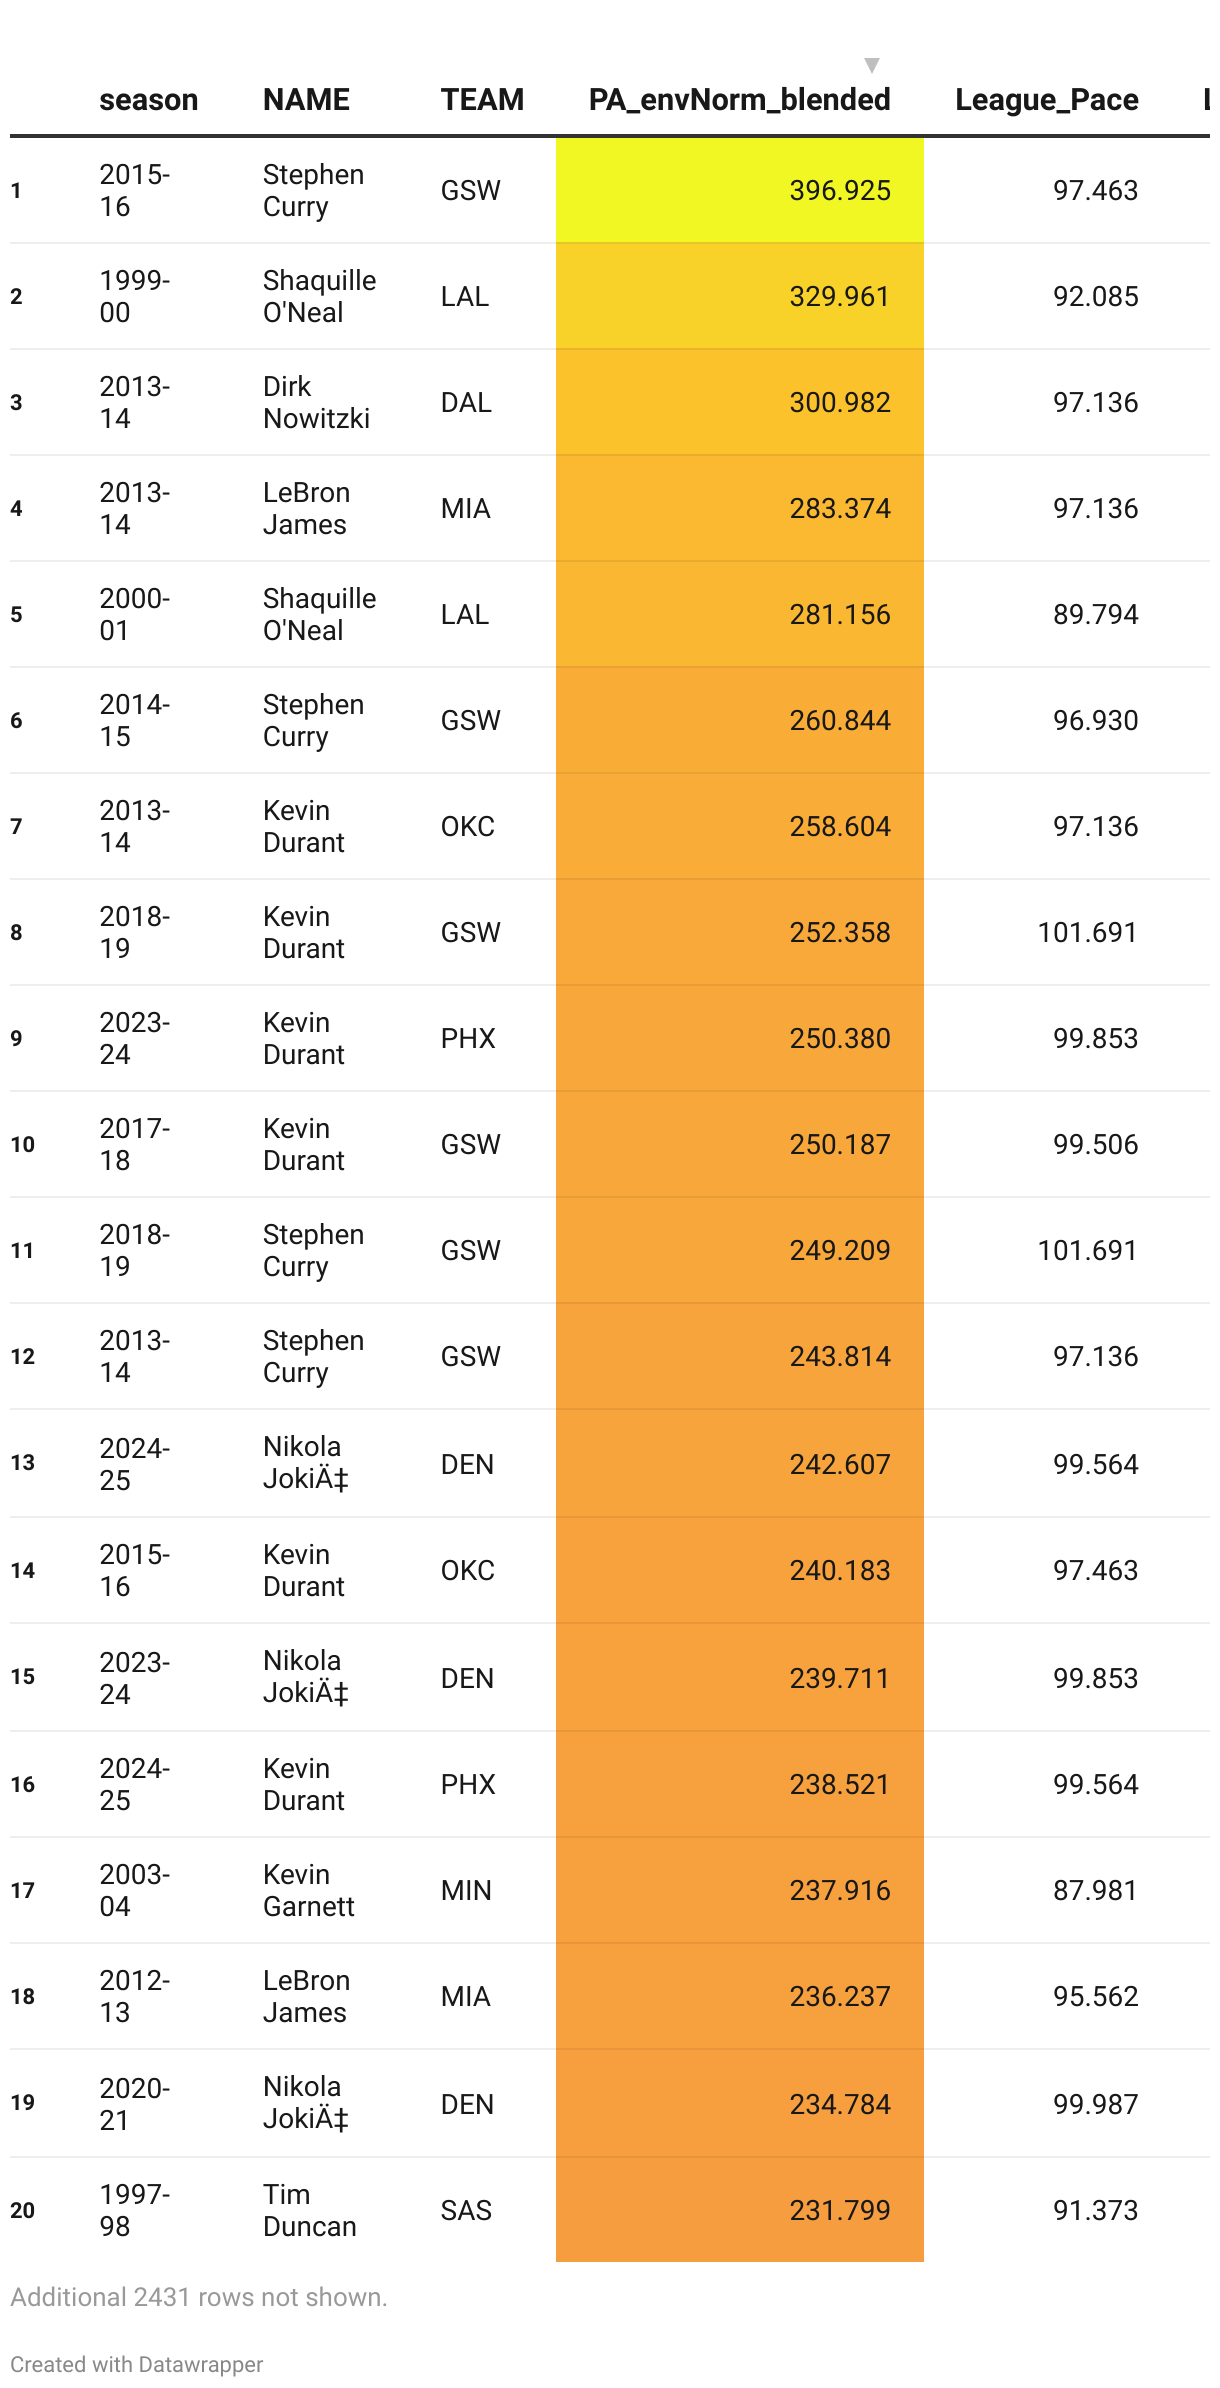Sort table by season column header

point(149,100)
